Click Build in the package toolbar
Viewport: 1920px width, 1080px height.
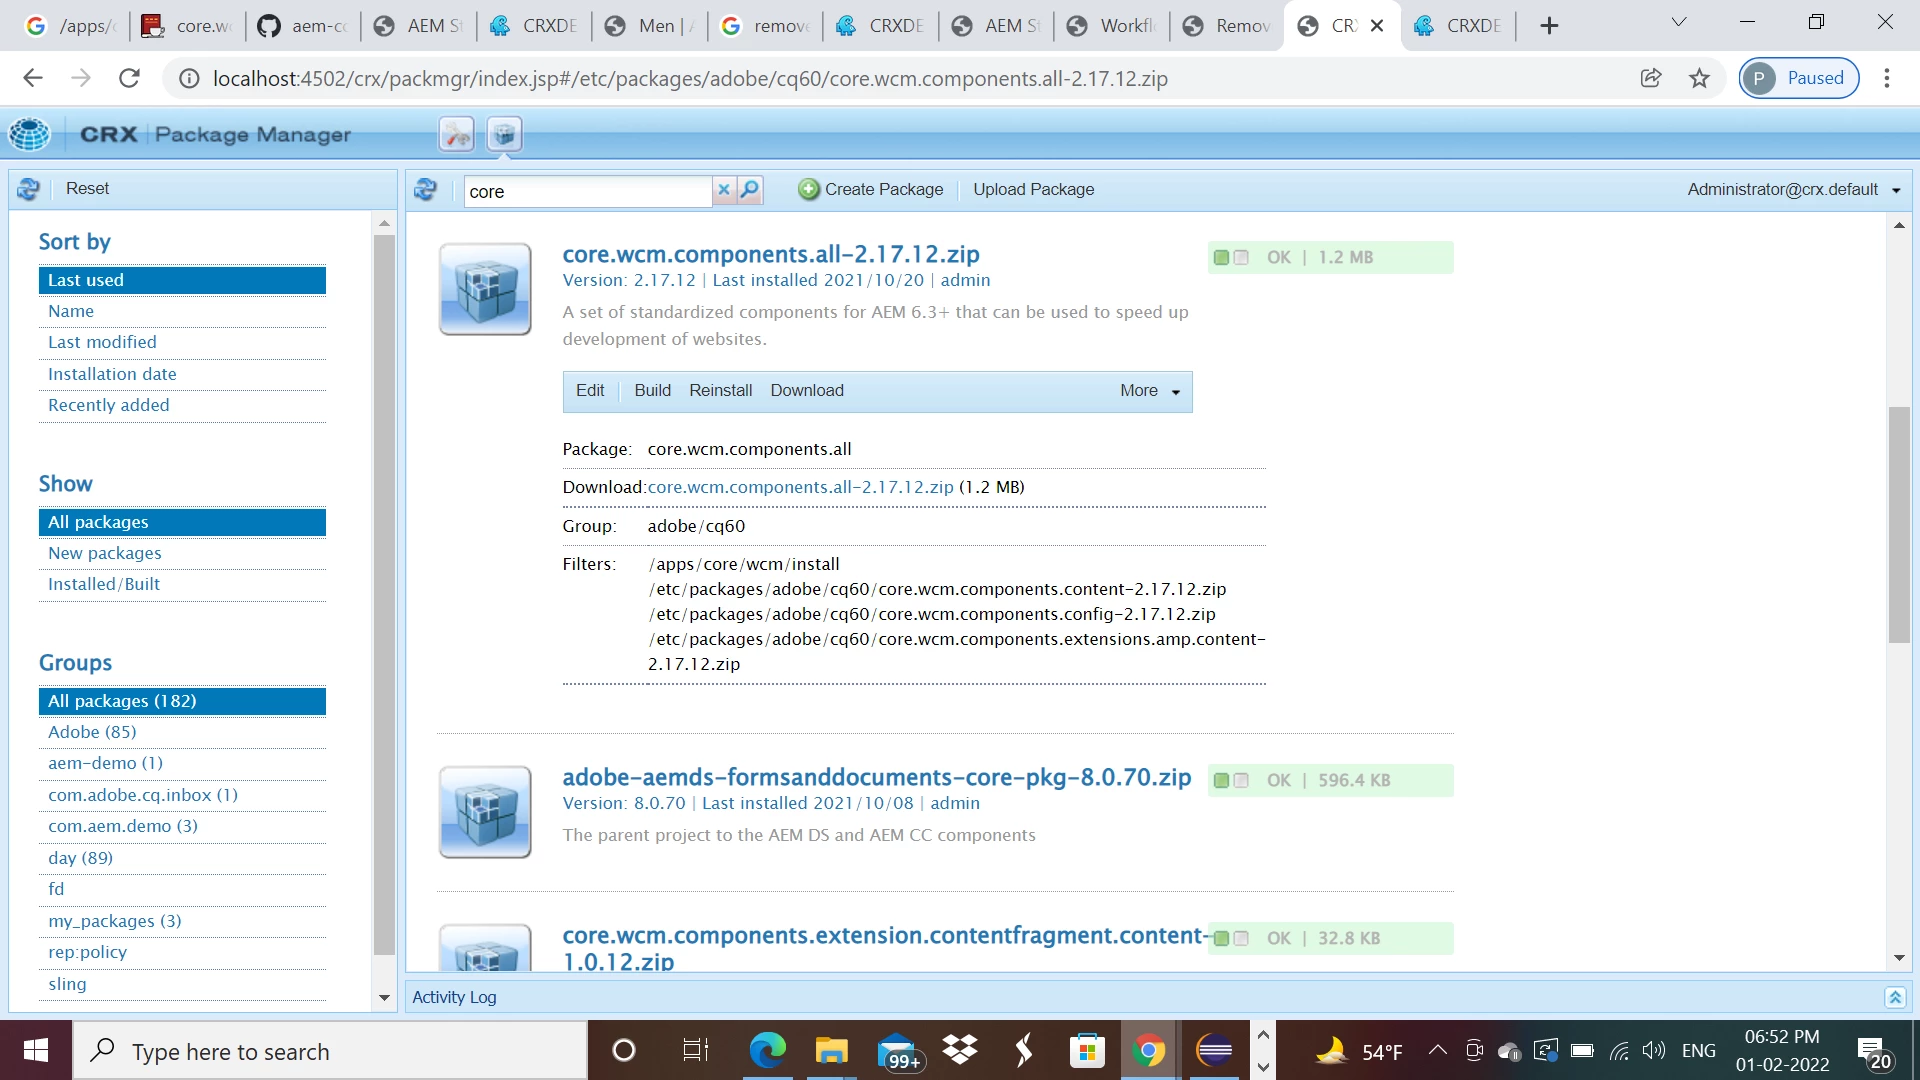(x=652, y=391)
